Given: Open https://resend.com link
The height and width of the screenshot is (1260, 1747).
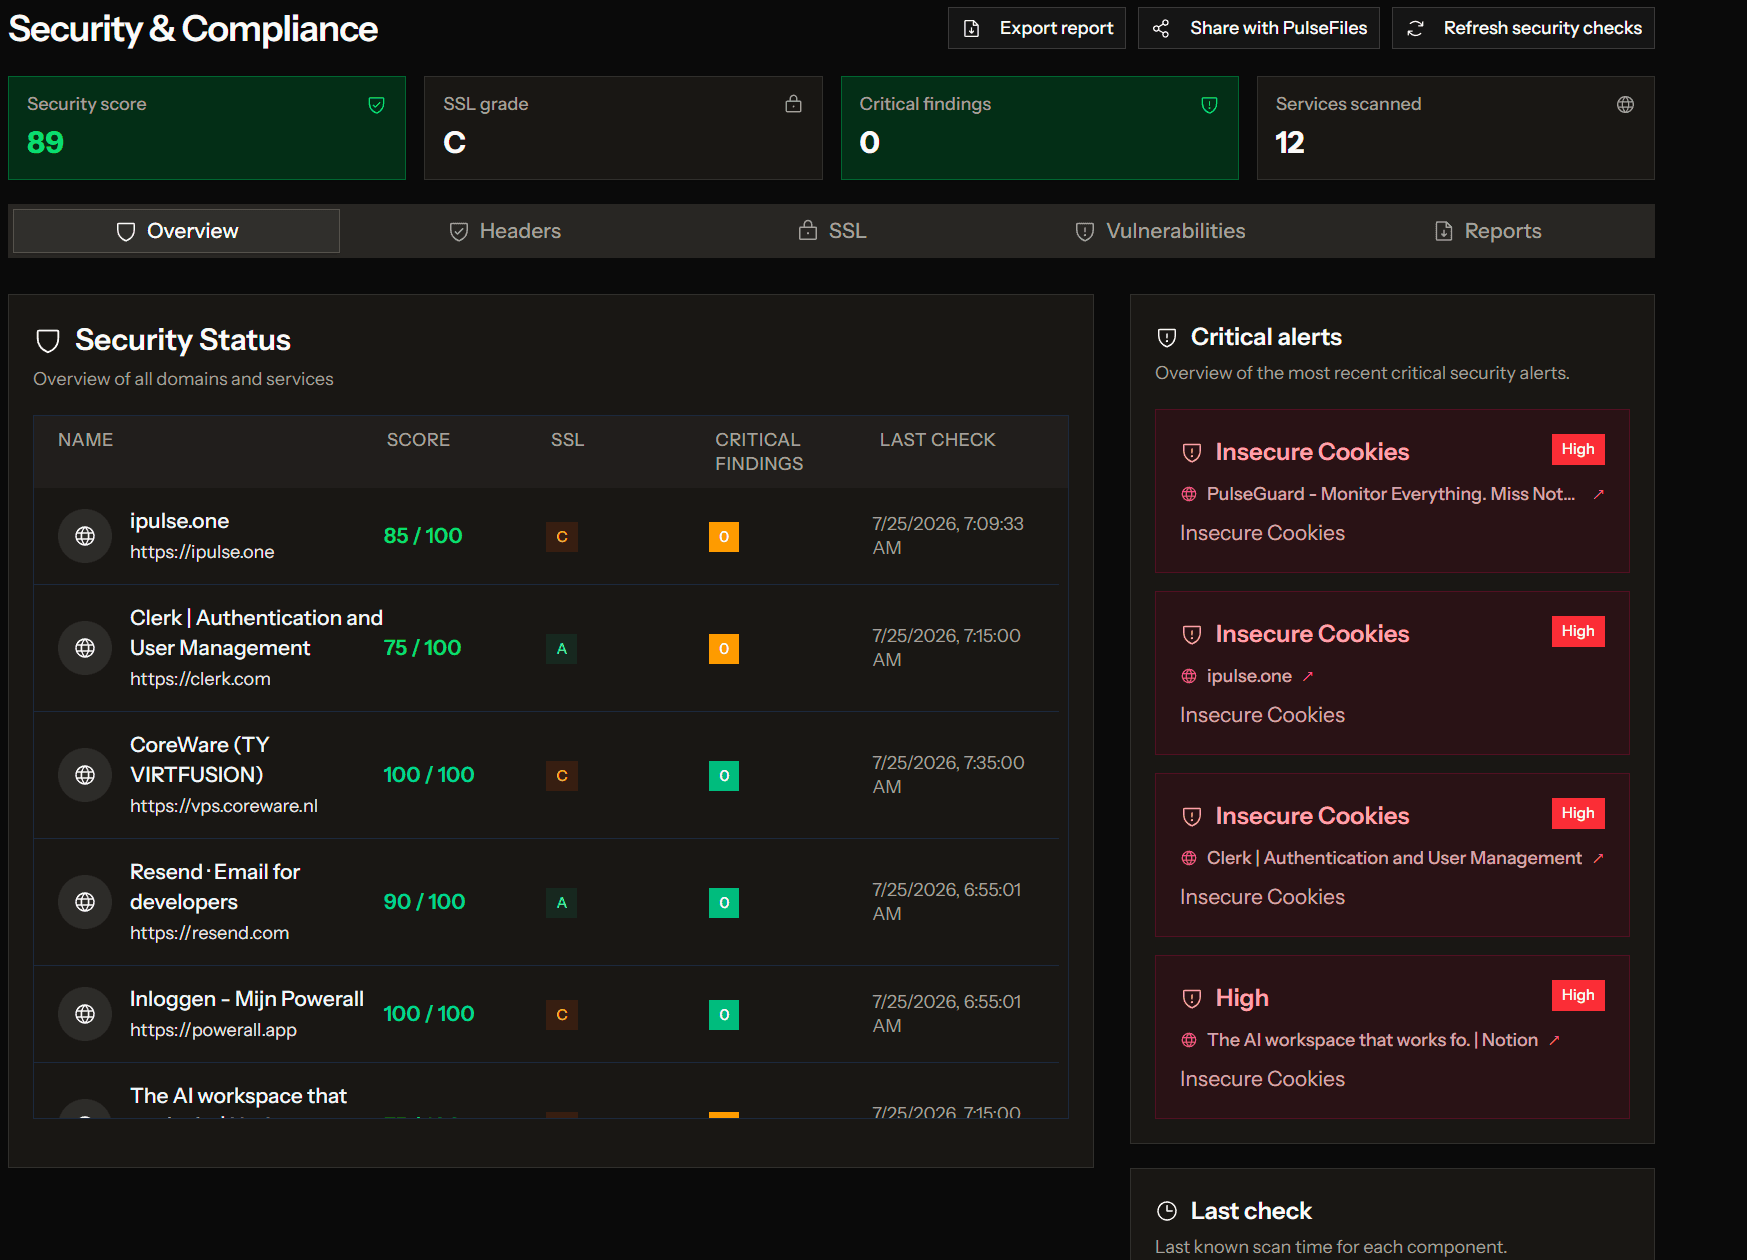Looking at the screenshot, I should 209,933.
